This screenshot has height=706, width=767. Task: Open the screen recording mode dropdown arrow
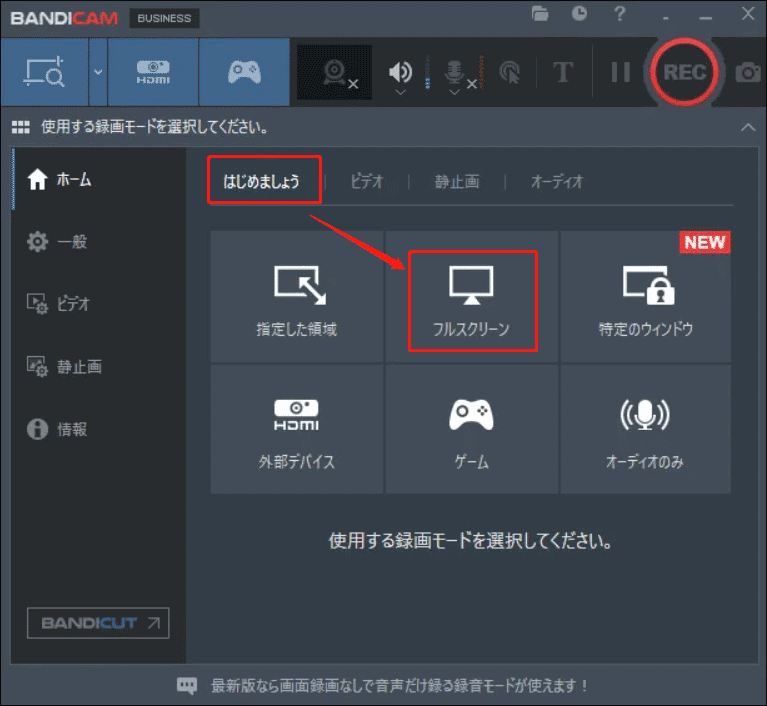(98, 72)
